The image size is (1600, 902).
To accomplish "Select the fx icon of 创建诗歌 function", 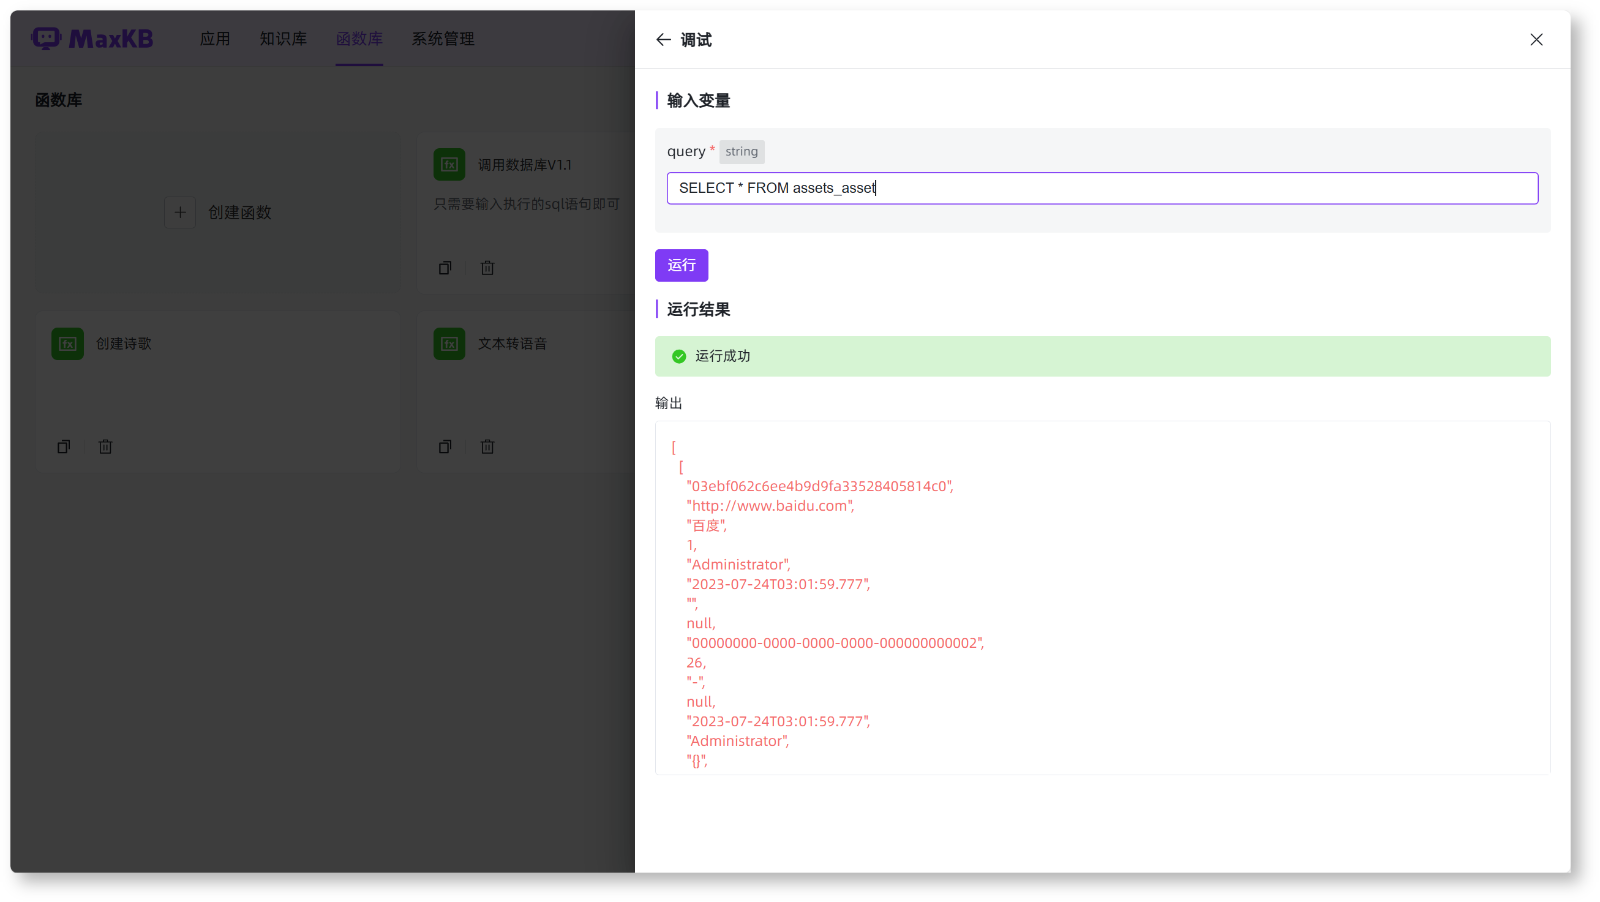I will pyautogui.click(x=67, y=343).
